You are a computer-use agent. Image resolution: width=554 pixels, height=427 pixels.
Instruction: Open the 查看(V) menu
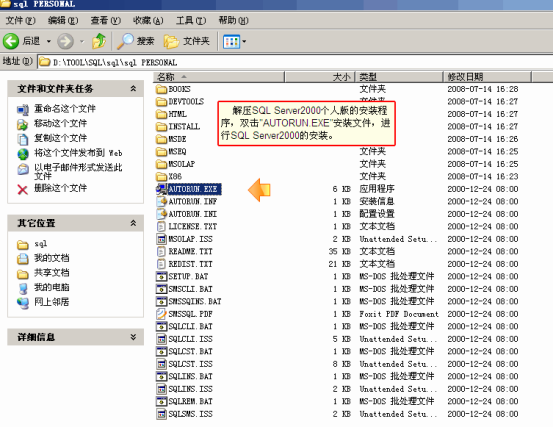click(x=106, y=20)
